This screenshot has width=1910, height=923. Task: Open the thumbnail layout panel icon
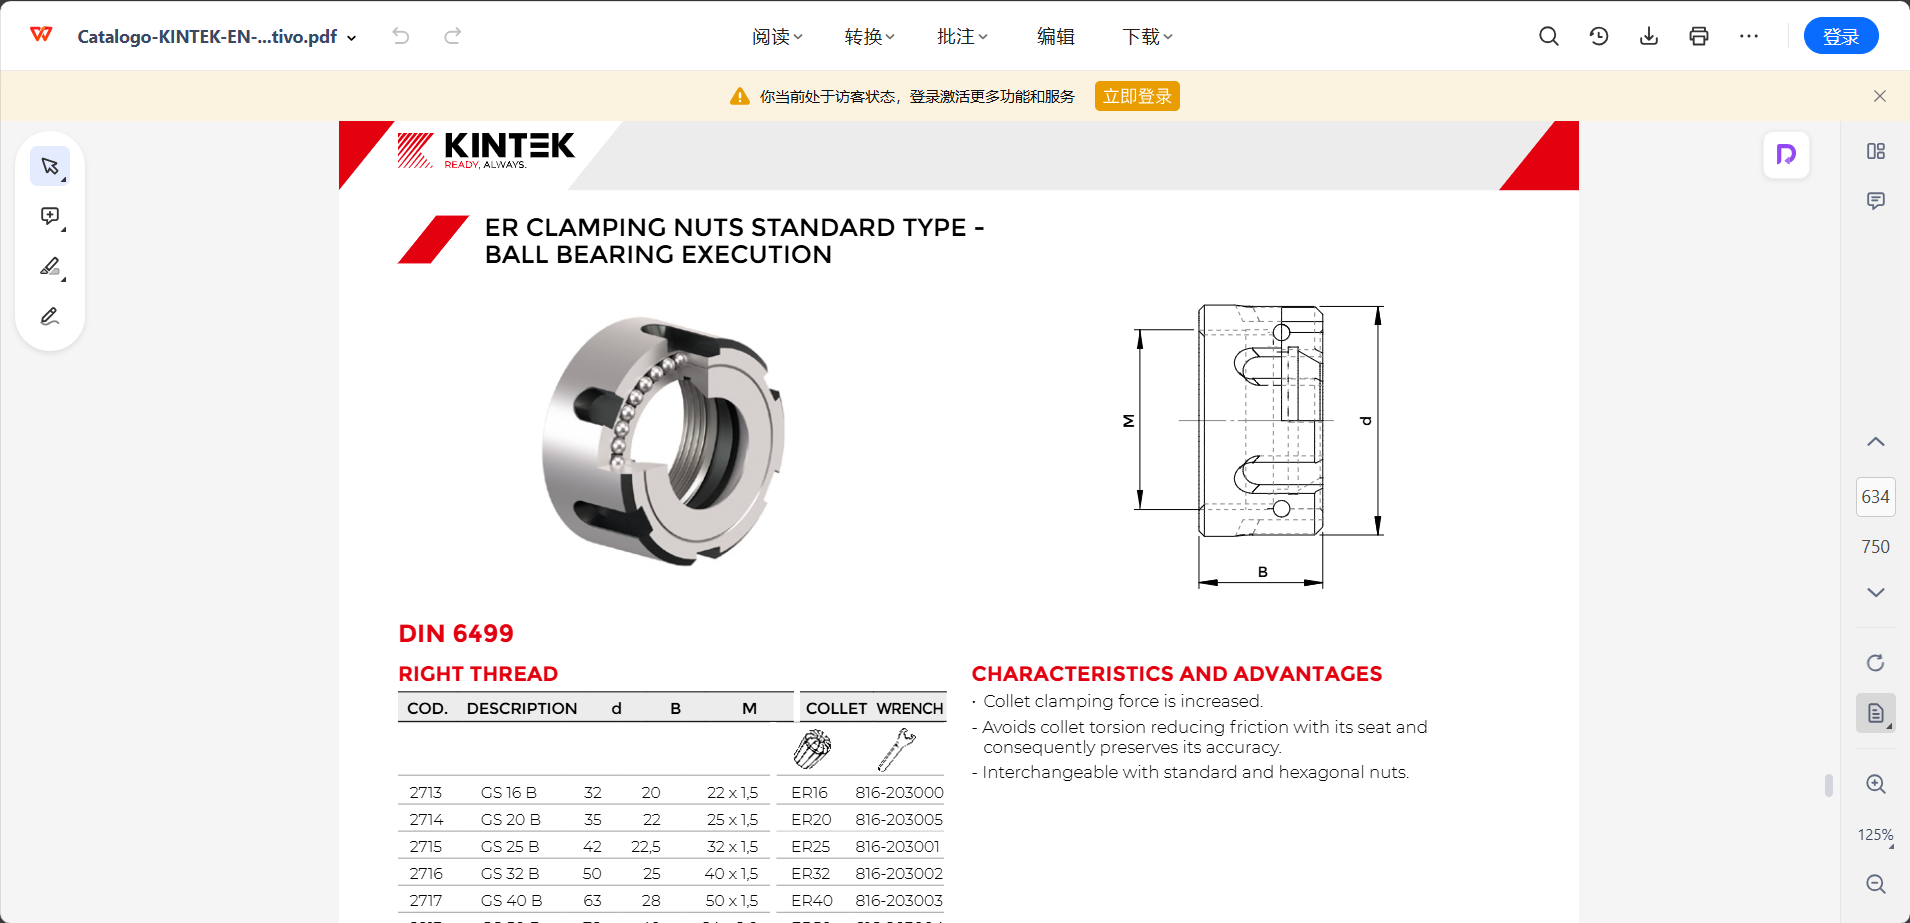(1875, 151)
